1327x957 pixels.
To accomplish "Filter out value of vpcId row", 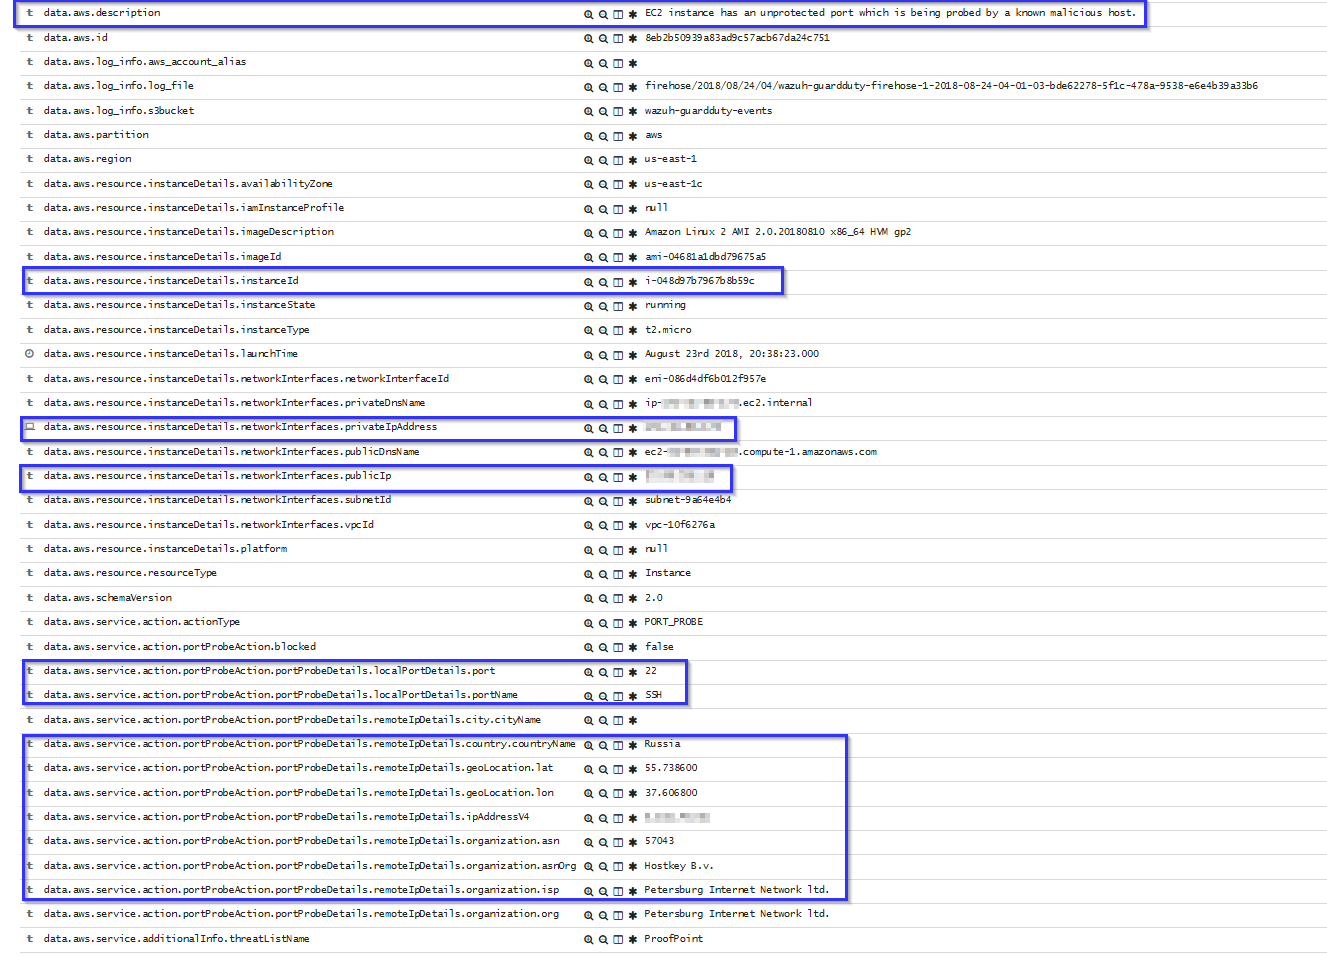I will point(603,526).
